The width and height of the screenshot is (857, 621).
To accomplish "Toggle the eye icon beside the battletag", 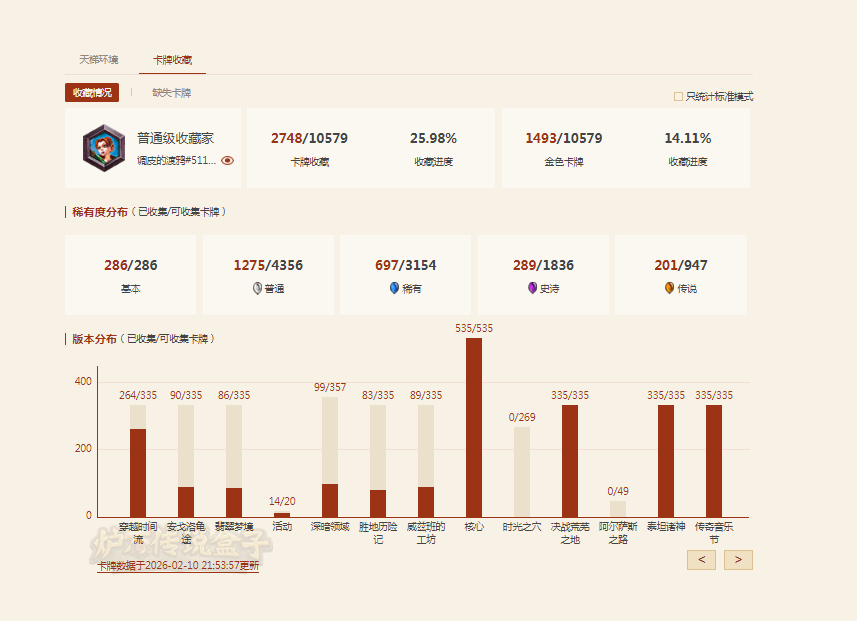I will coord(228,160).
